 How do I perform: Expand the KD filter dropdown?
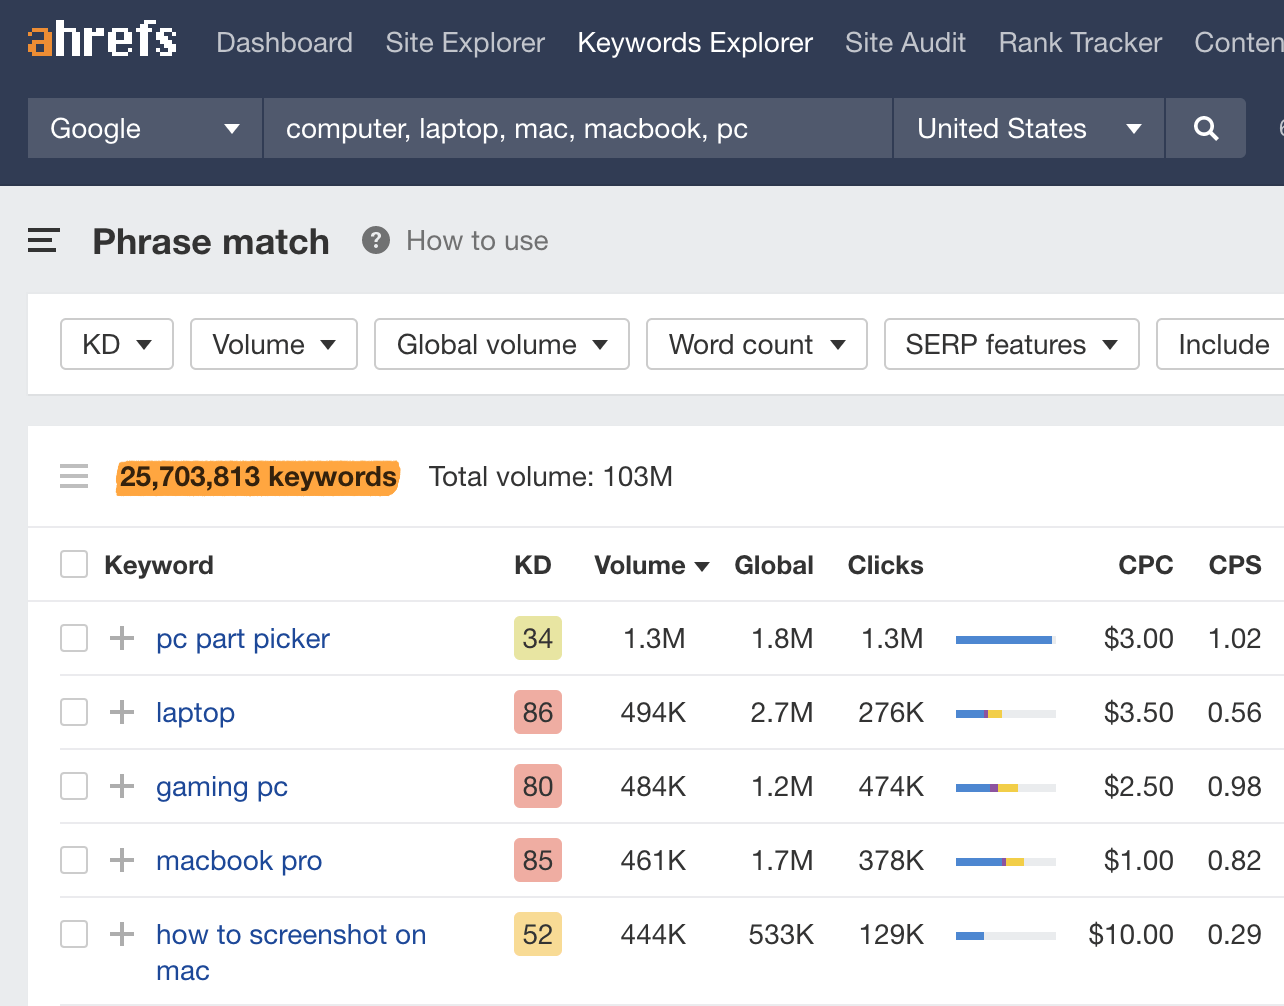coord(116,344)
